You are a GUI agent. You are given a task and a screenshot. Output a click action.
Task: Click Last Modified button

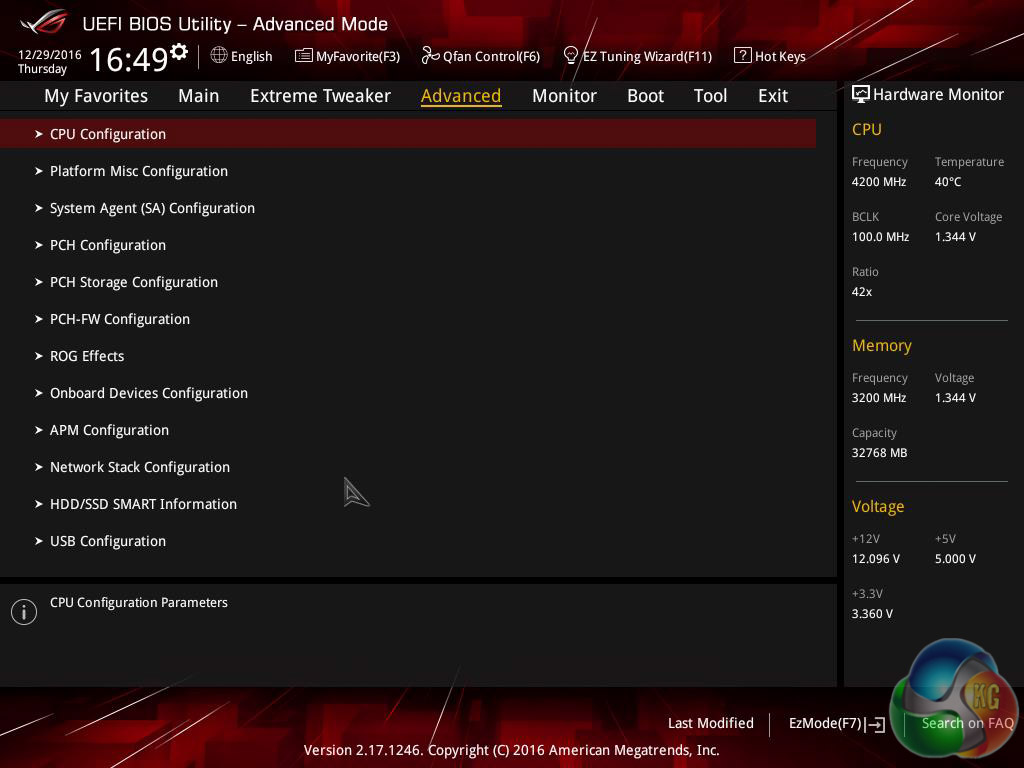click(x=711, y=724)
